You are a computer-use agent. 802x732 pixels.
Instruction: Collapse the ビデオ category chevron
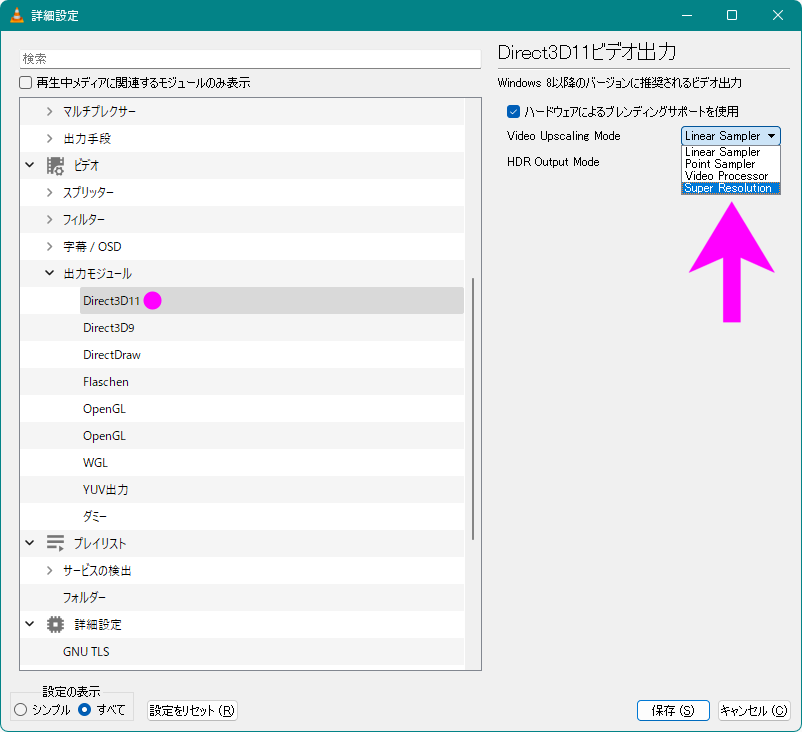30,165
